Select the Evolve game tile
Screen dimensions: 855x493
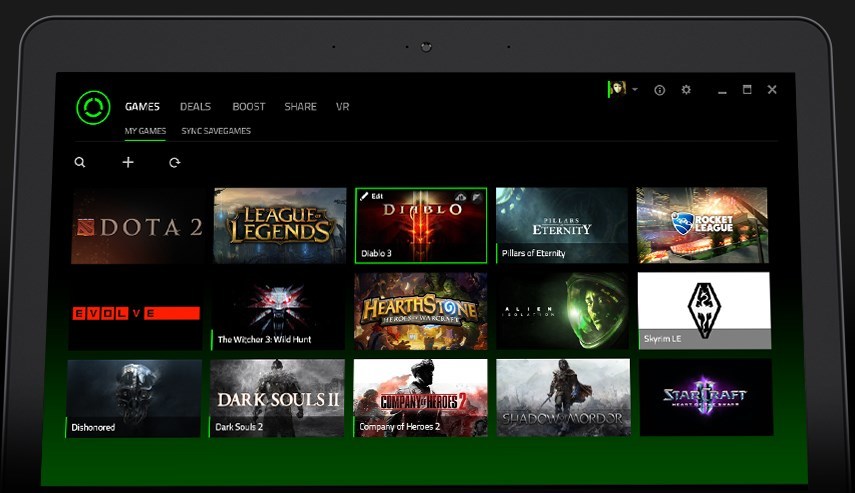pos(136,312)
